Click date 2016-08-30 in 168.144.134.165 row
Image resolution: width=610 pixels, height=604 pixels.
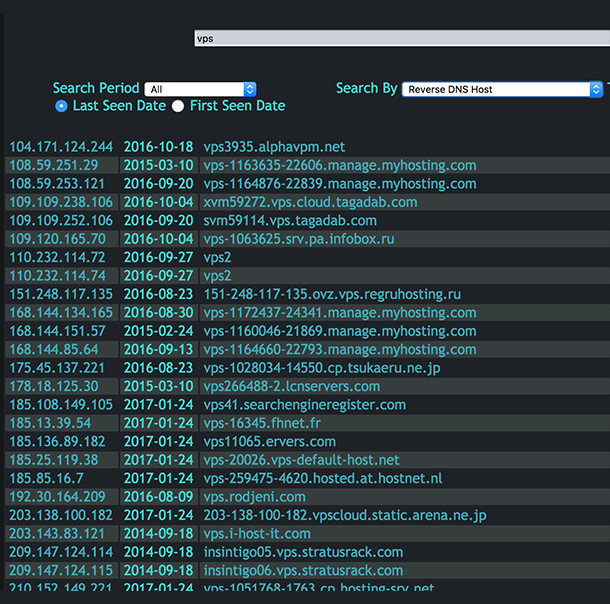point(158,313)
